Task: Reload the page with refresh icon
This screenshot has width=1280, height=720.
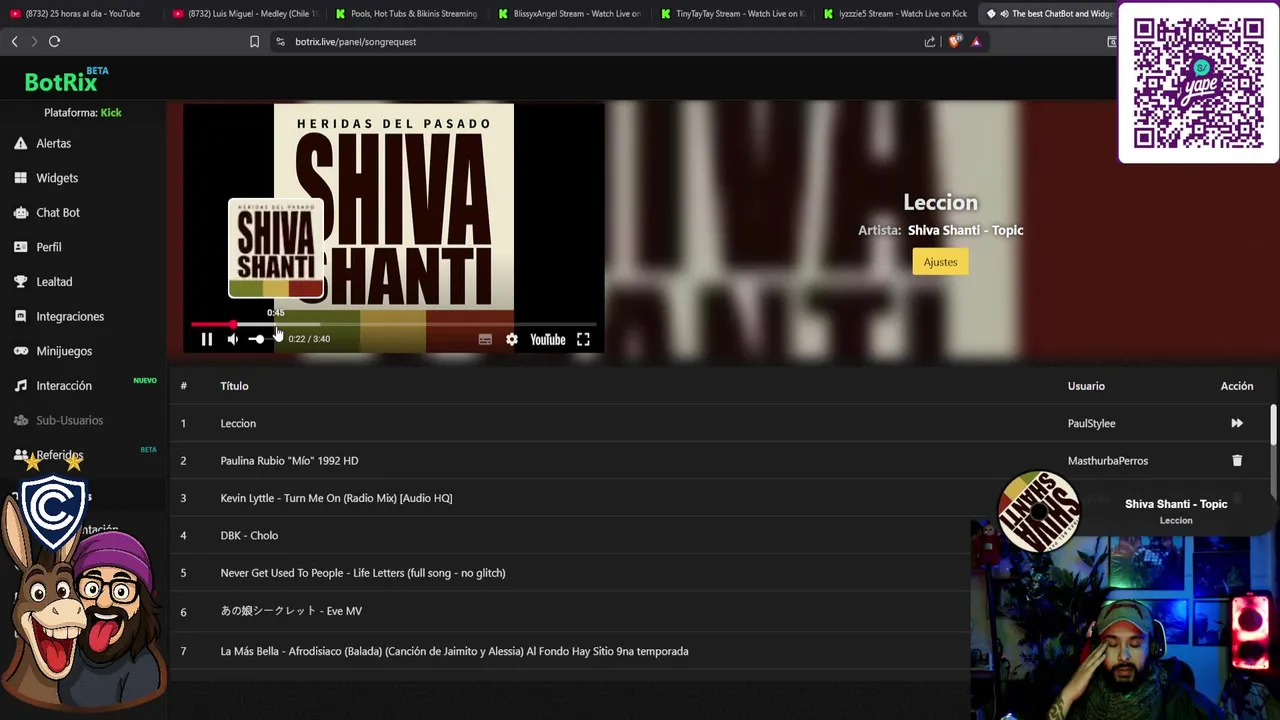Action: coord(54,41)
